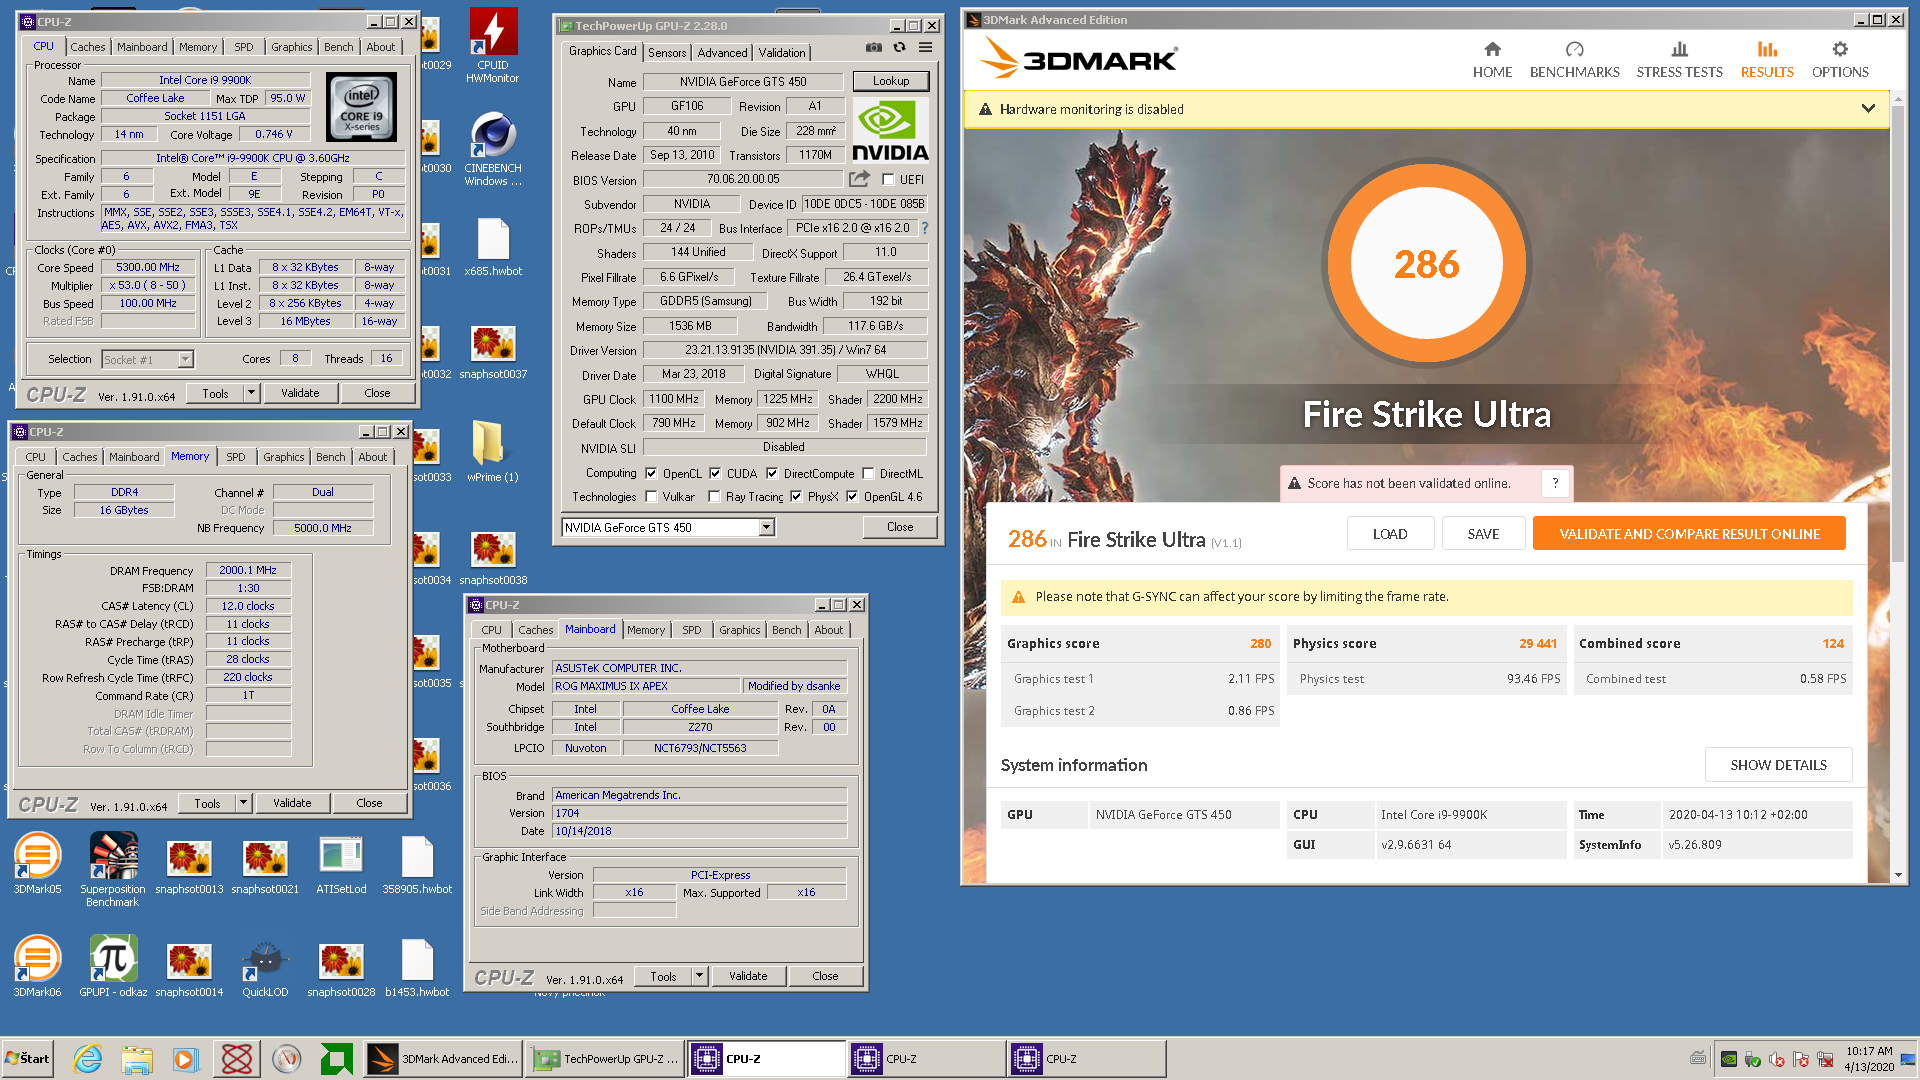This screenshot has width=1920, height=1080.
Task: Click GPU-Z refresh icon
Action: [x=899, y=47]
